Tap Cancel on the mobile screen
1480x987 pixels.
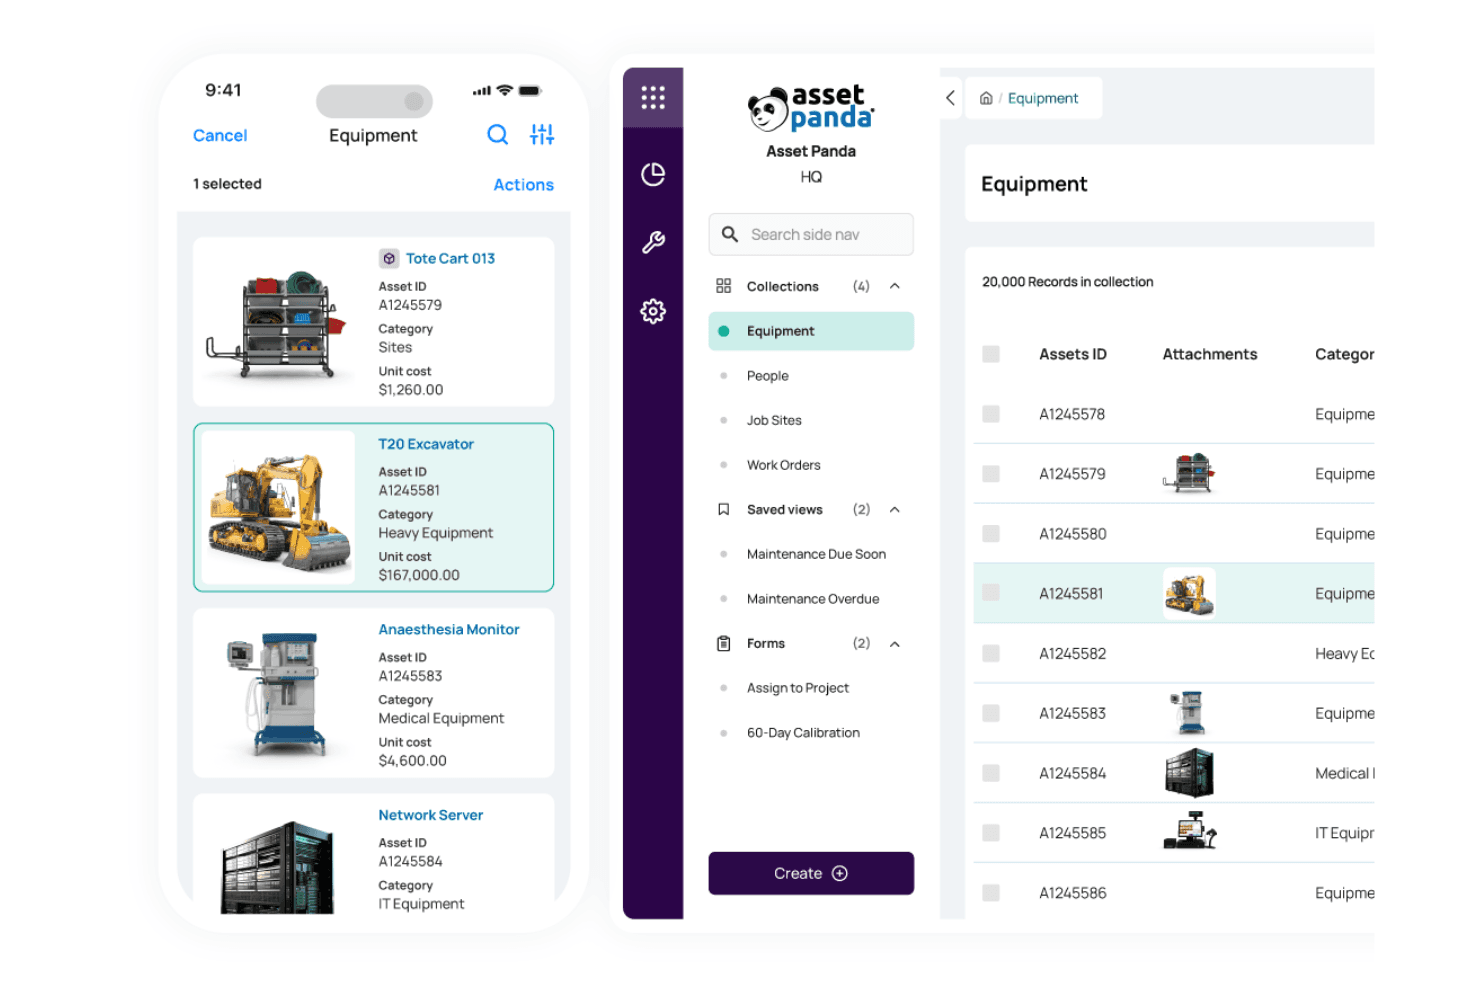[220, 135]
